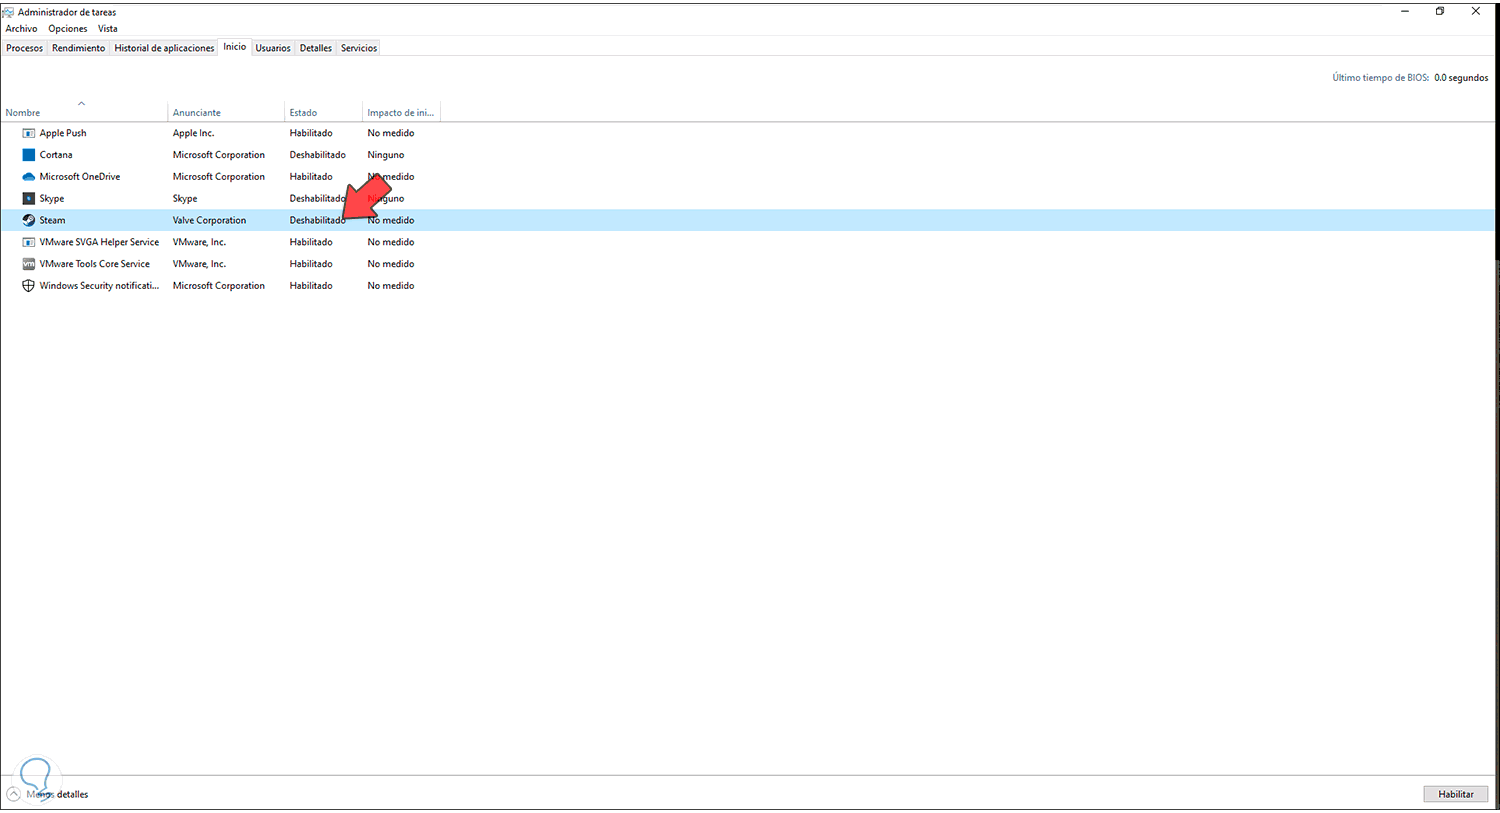Click the Último tiempo de BIOS value

click(1461, 78)
